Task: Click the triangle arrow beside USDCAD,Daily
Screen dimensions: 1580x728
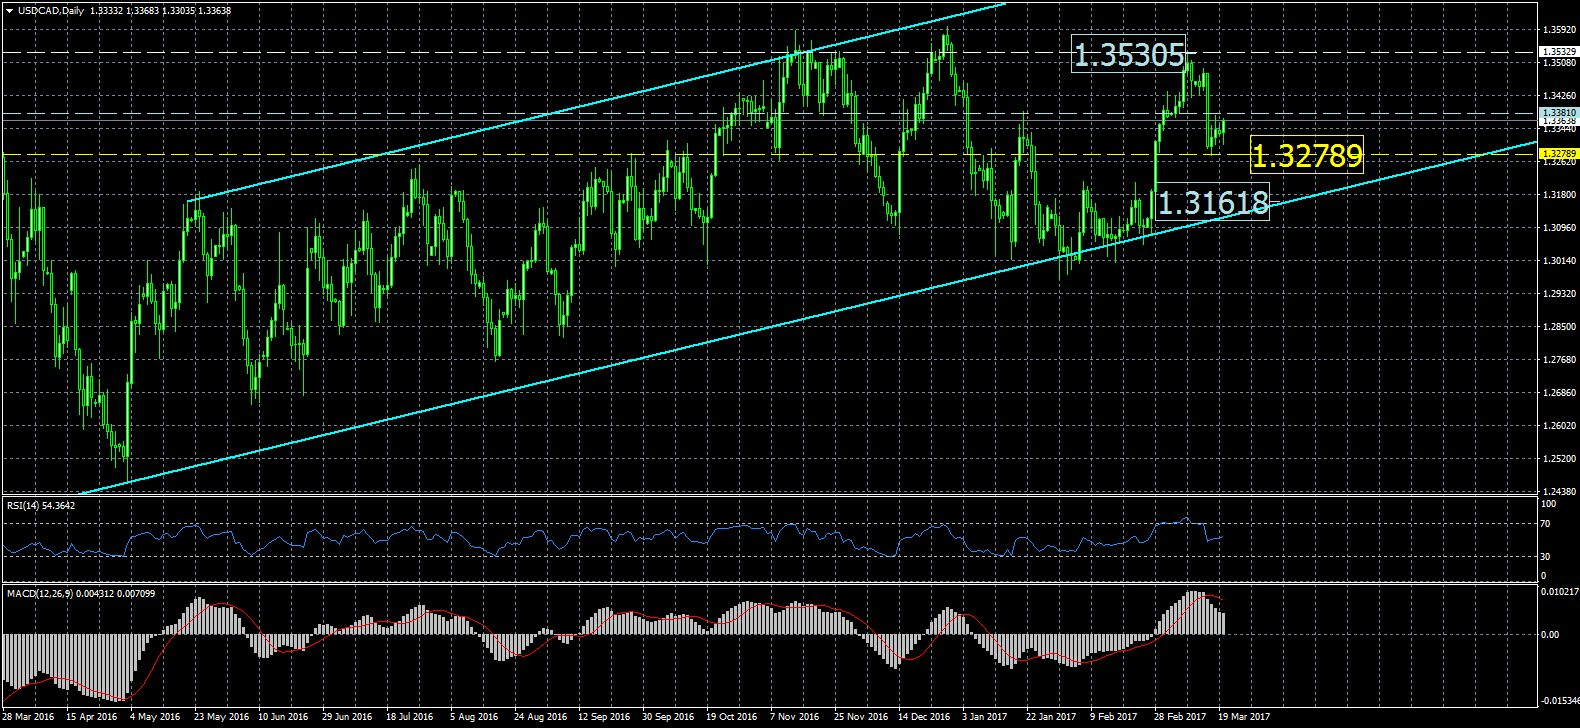Action: [x=9, y=11]
